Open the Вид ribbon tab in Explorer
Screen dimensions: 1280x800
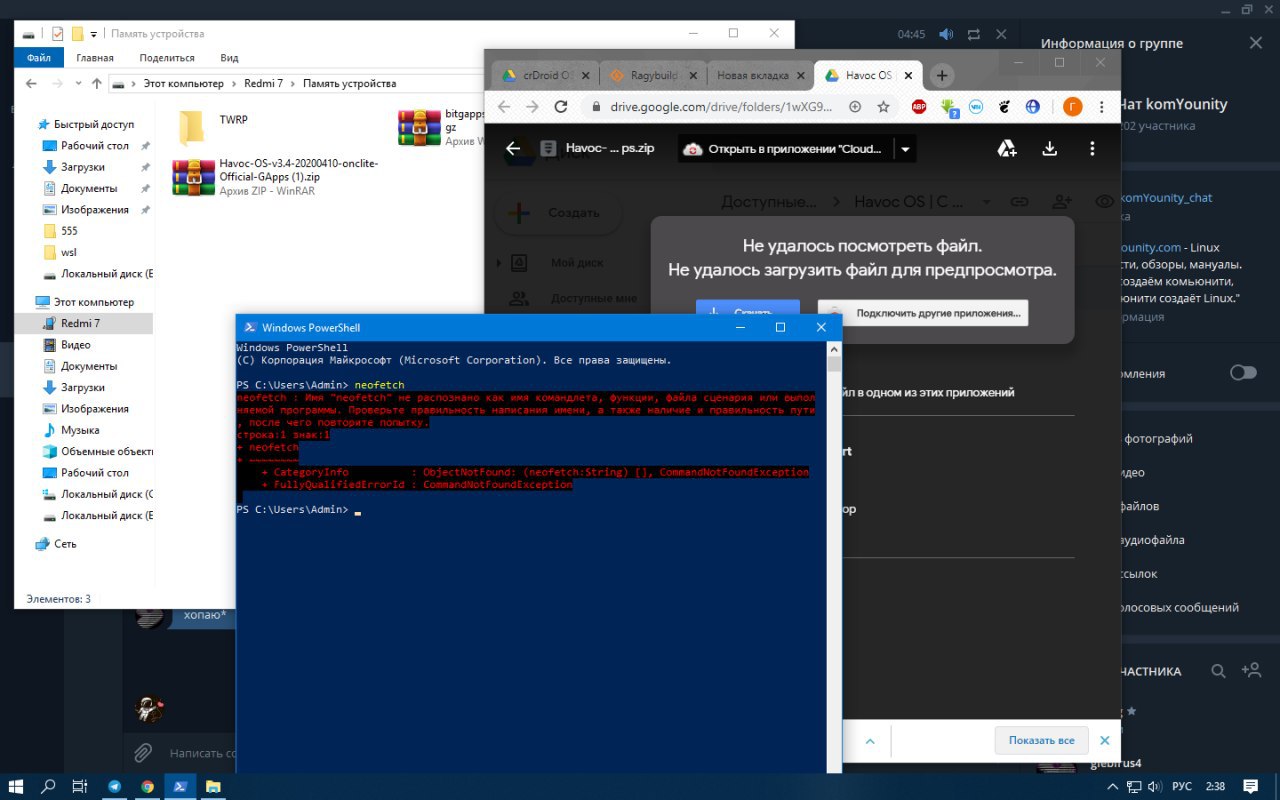pos(229,58)
